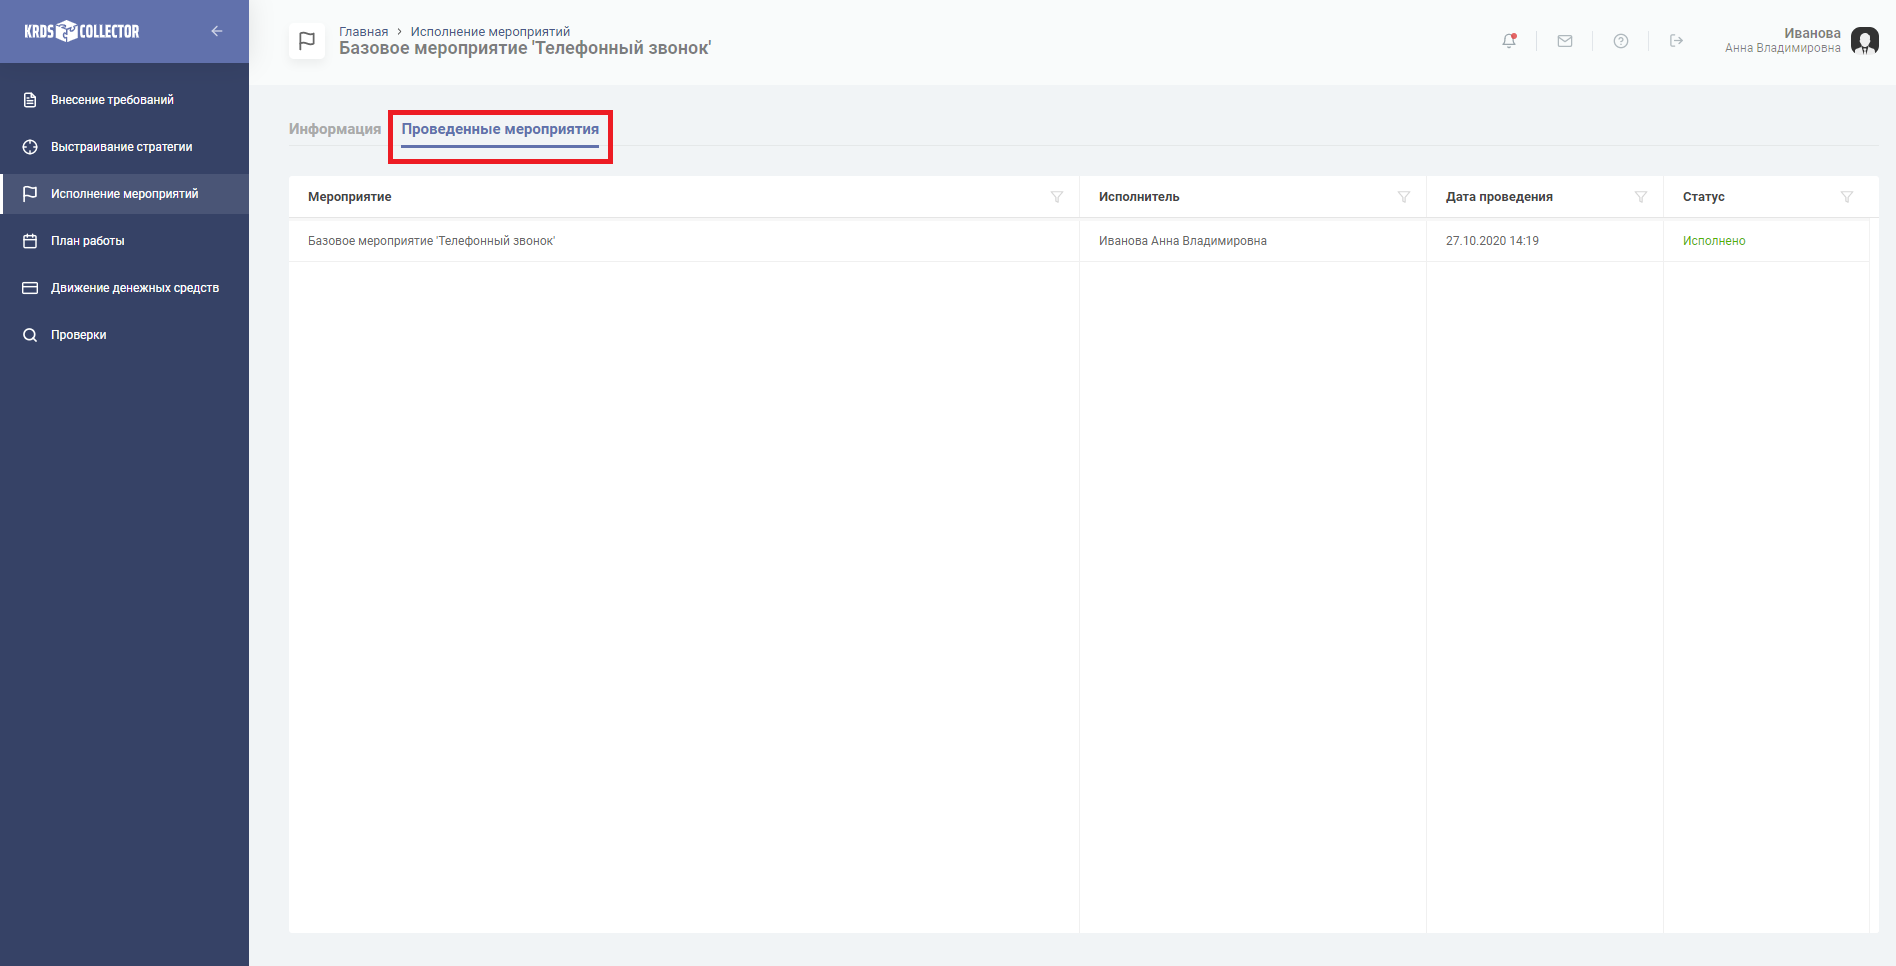Open messages envelope icon

coord(1565,41)
